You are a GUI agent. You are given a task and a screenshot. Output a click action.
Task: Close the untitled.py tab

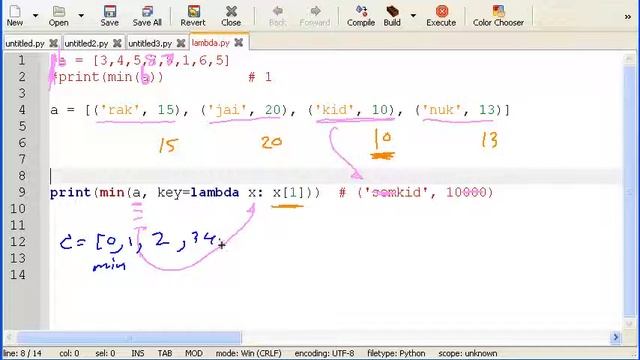pyautogui.click(x=53, y=43)
